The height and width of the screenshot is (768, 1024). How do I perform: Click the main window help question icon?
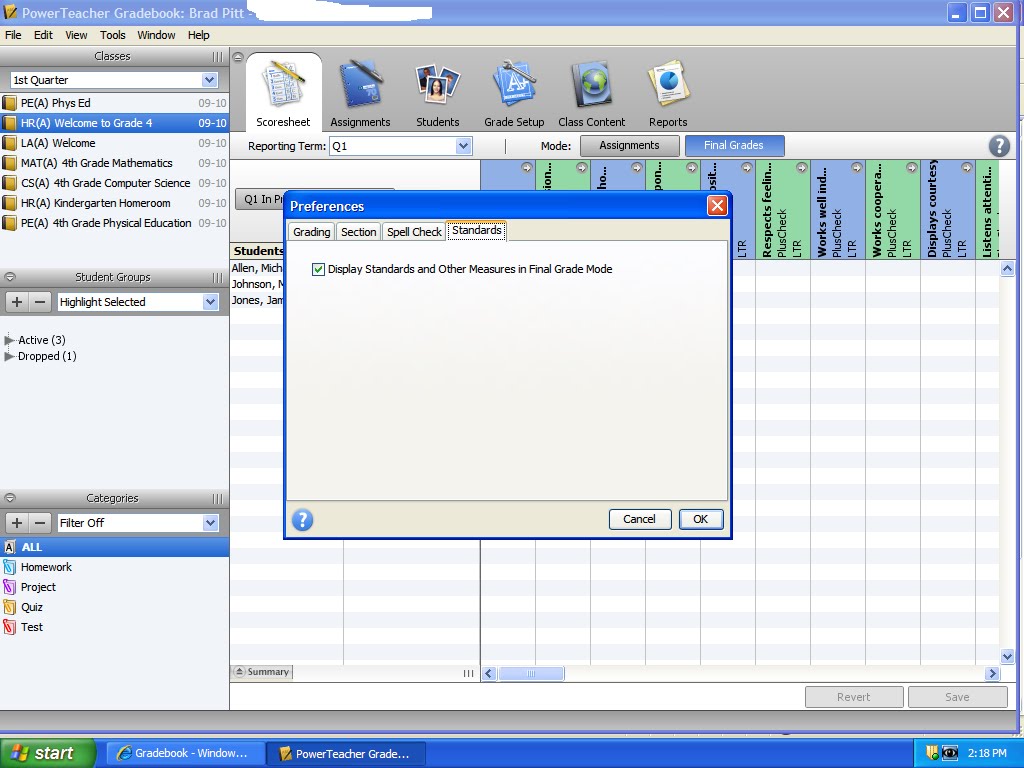pyautogui.click(x=999, y=146)
